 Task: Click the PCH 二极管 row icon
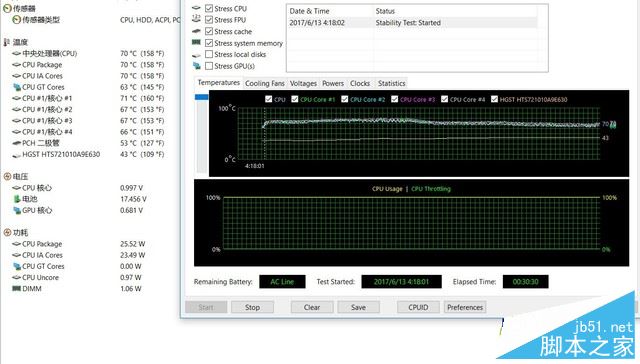(x=17, y=143)
